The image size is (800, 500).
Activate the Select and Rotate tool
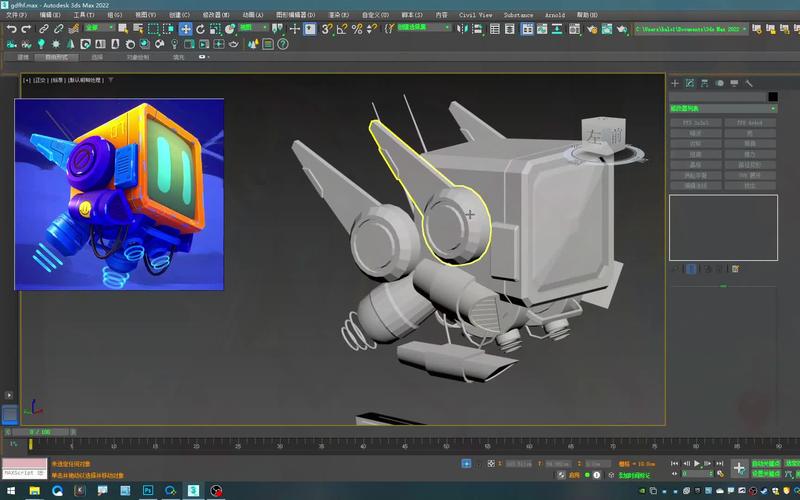(x=201, y=29)
